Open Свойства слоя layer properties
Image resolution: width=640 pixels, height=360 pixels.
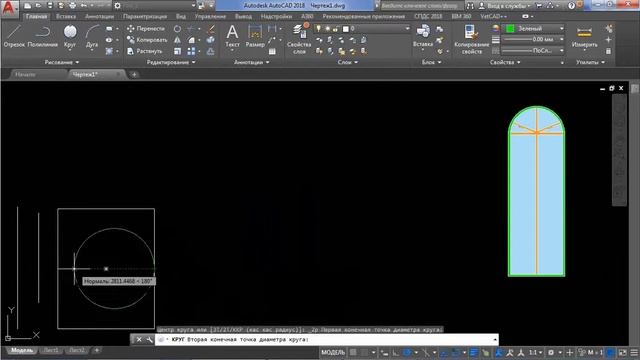tap(299, 39)
